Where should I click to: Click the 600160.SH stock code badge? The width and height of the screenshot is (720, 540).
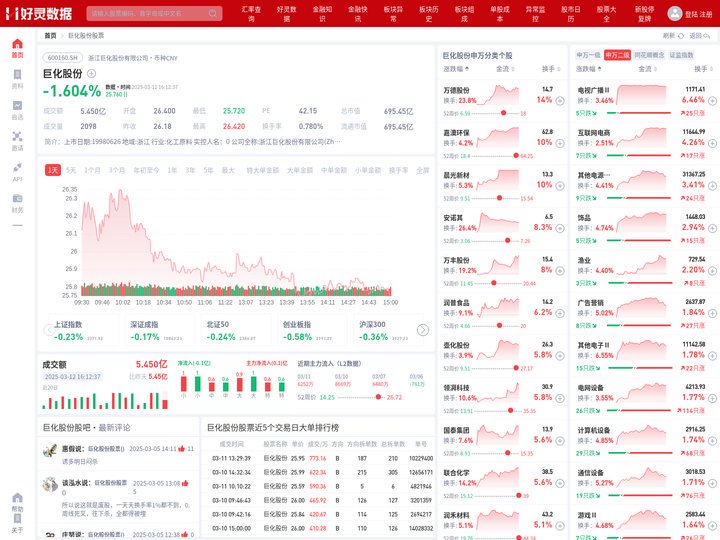[63, 58]
